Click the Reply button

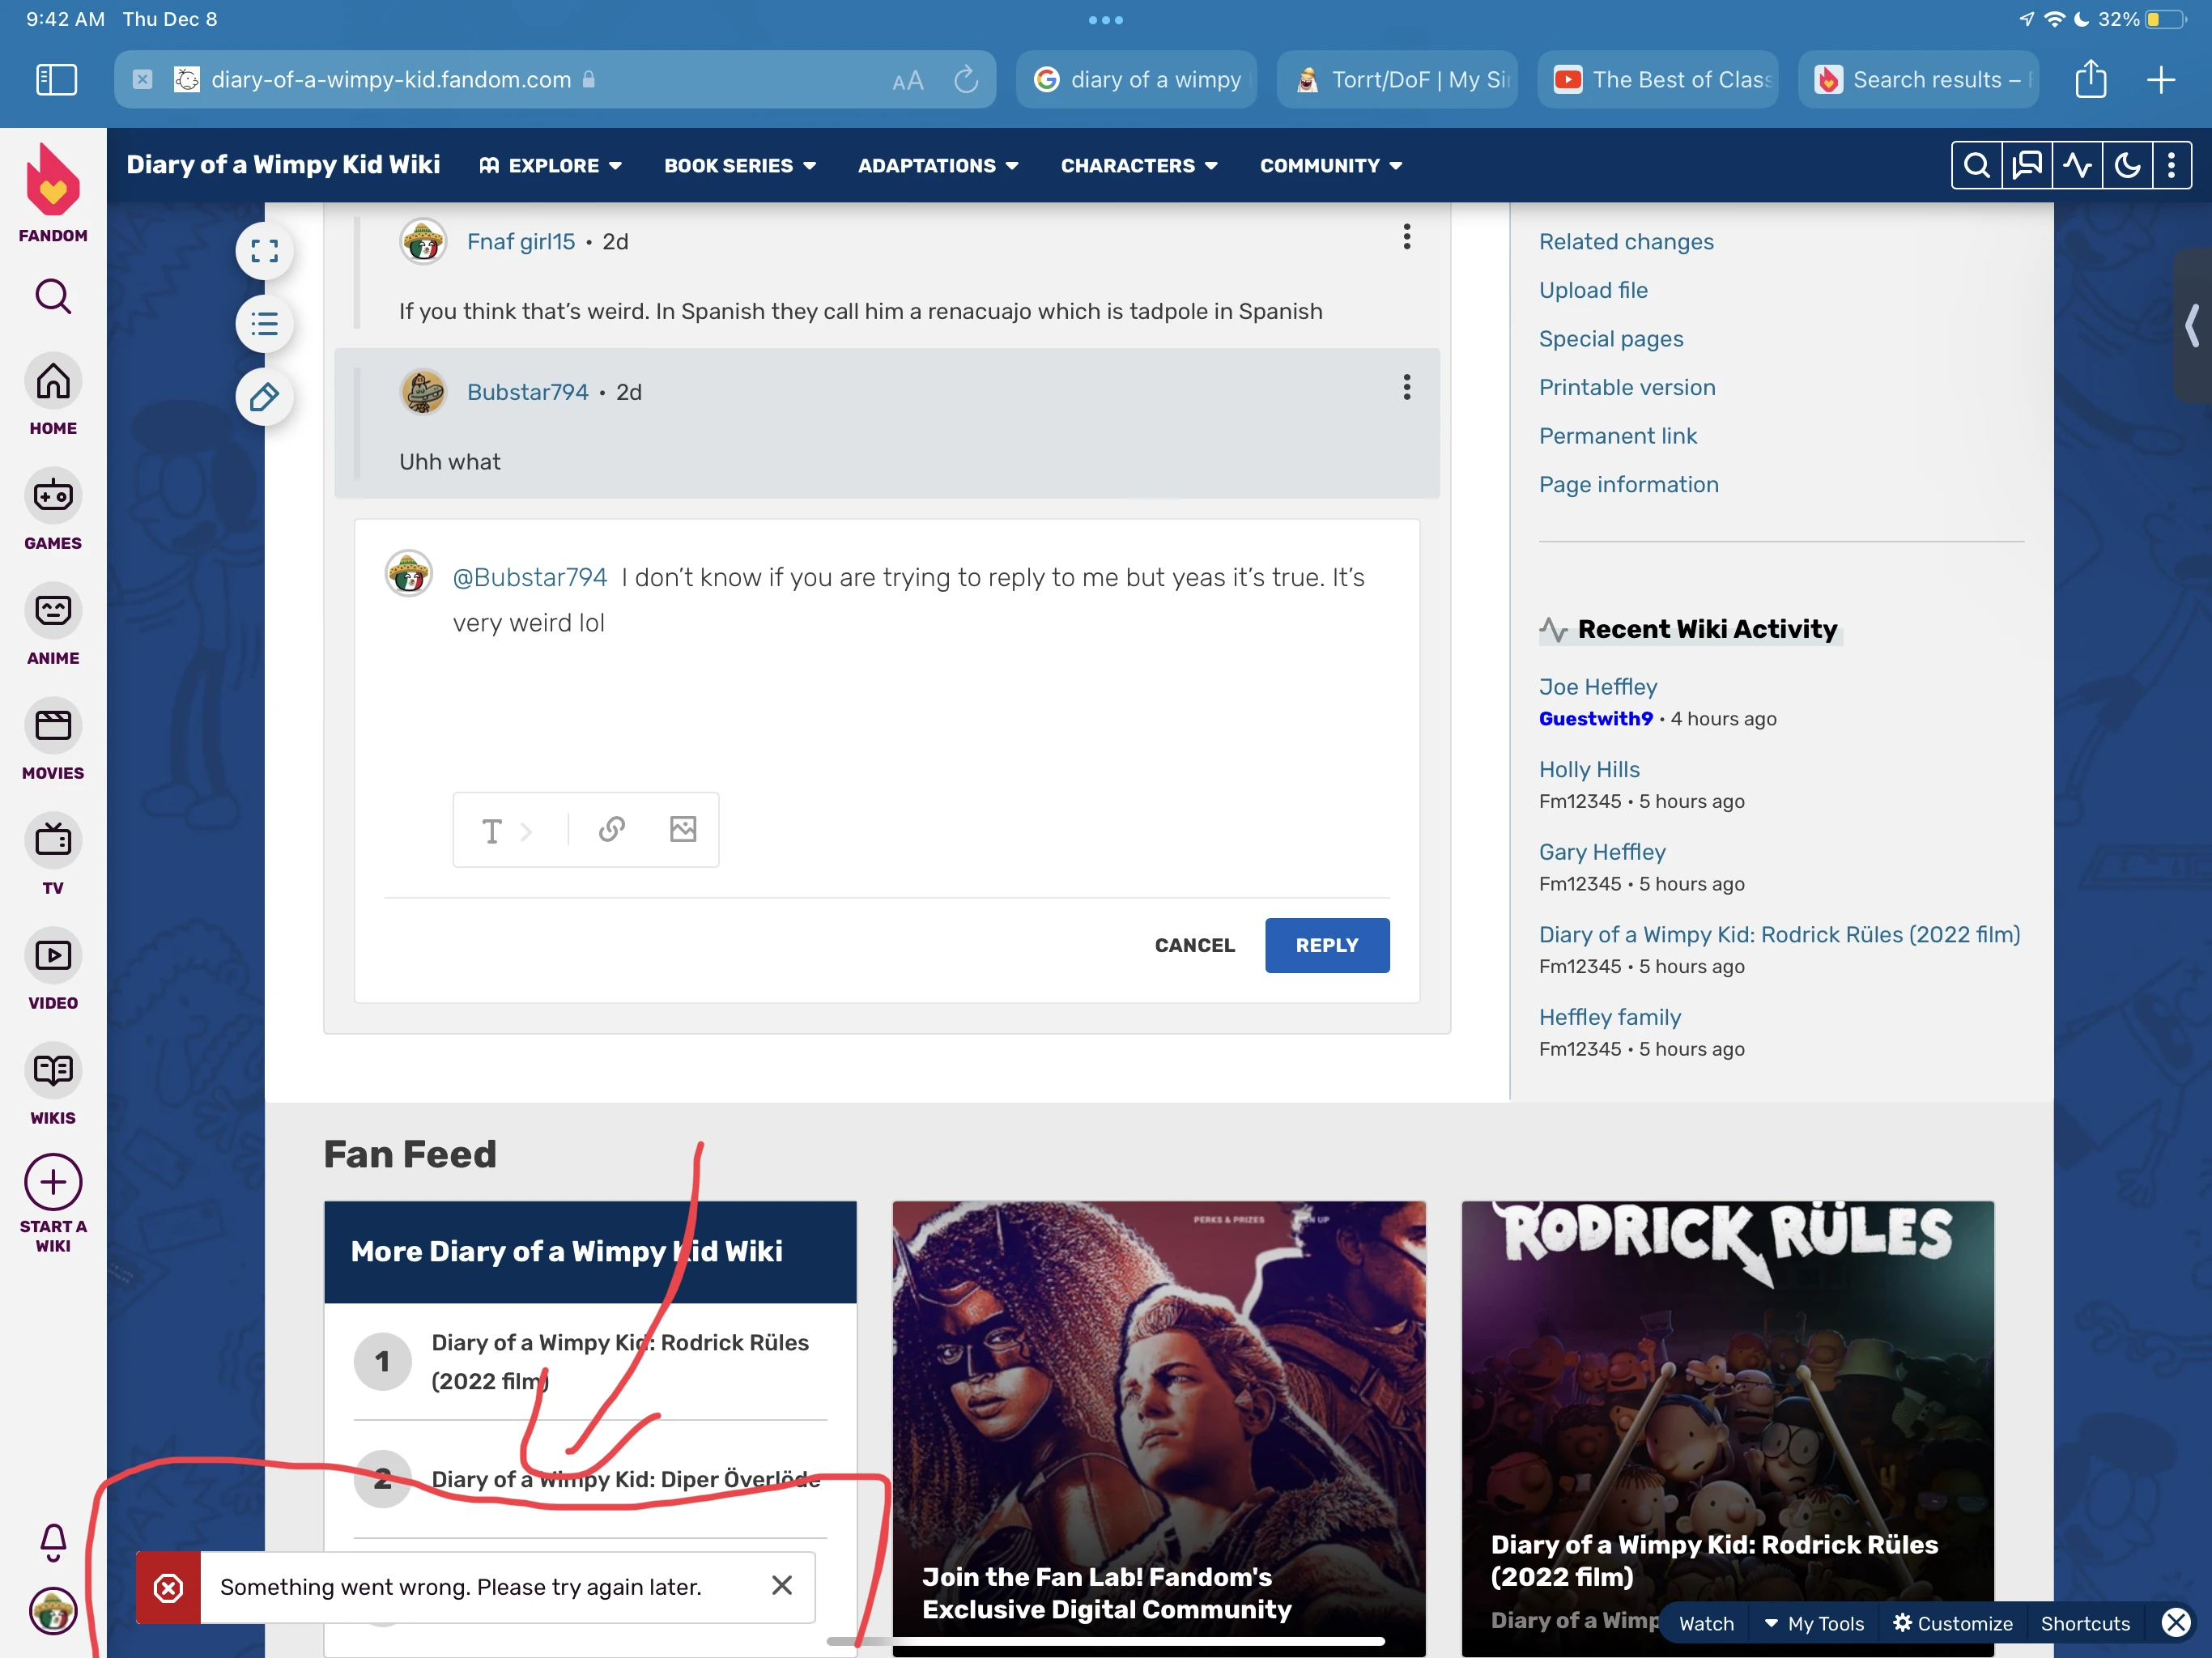coord(1327,945)
